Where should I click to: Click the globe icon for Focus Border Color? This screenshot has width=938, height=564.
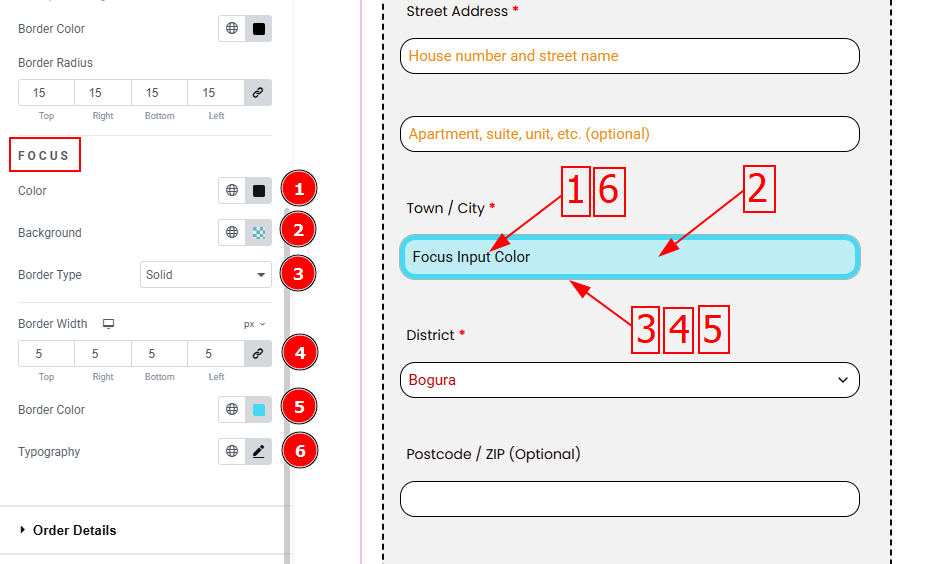232,410
